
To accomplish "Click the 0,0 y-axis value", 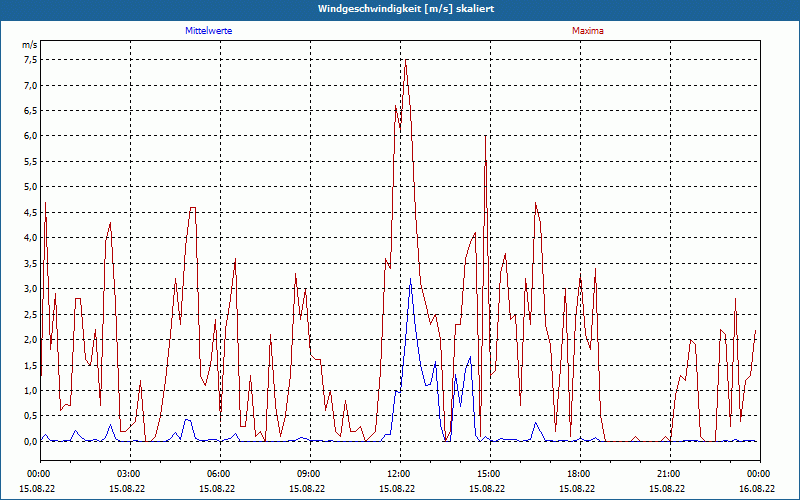I will pyautogui.click(x=31, y=441).
